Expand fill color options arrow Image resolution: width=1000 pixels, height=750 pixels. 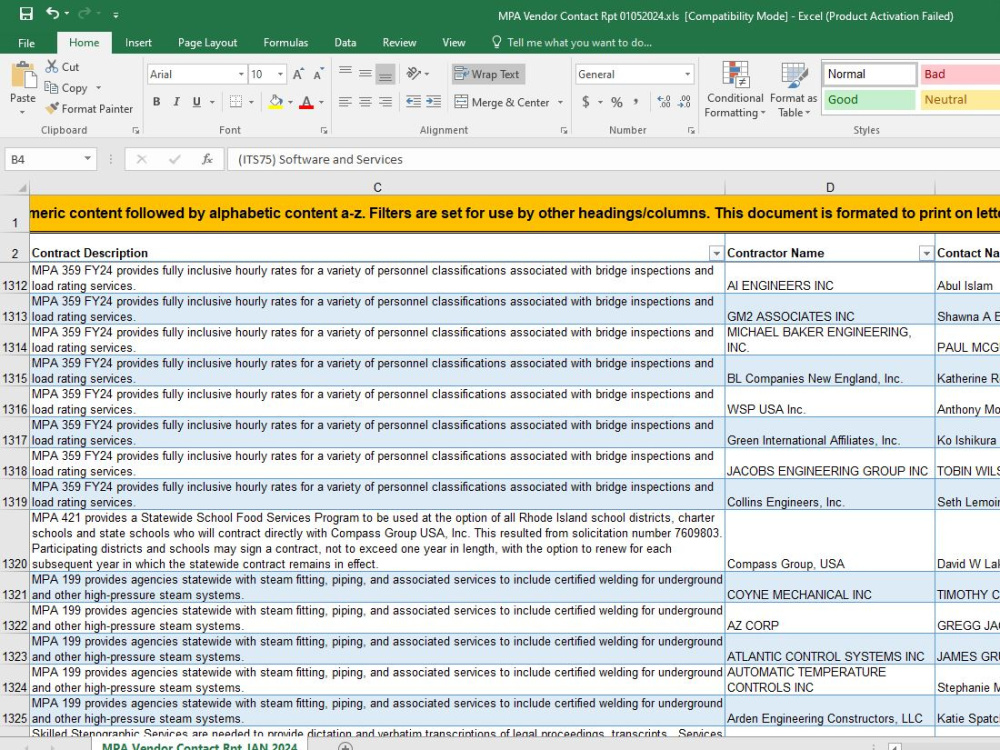point(290,102)
